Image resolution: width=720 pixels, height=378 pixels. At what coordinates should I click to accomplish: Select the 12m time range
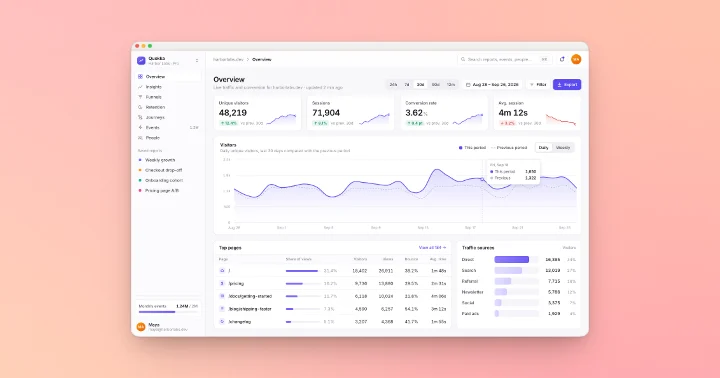click(451, 85)
